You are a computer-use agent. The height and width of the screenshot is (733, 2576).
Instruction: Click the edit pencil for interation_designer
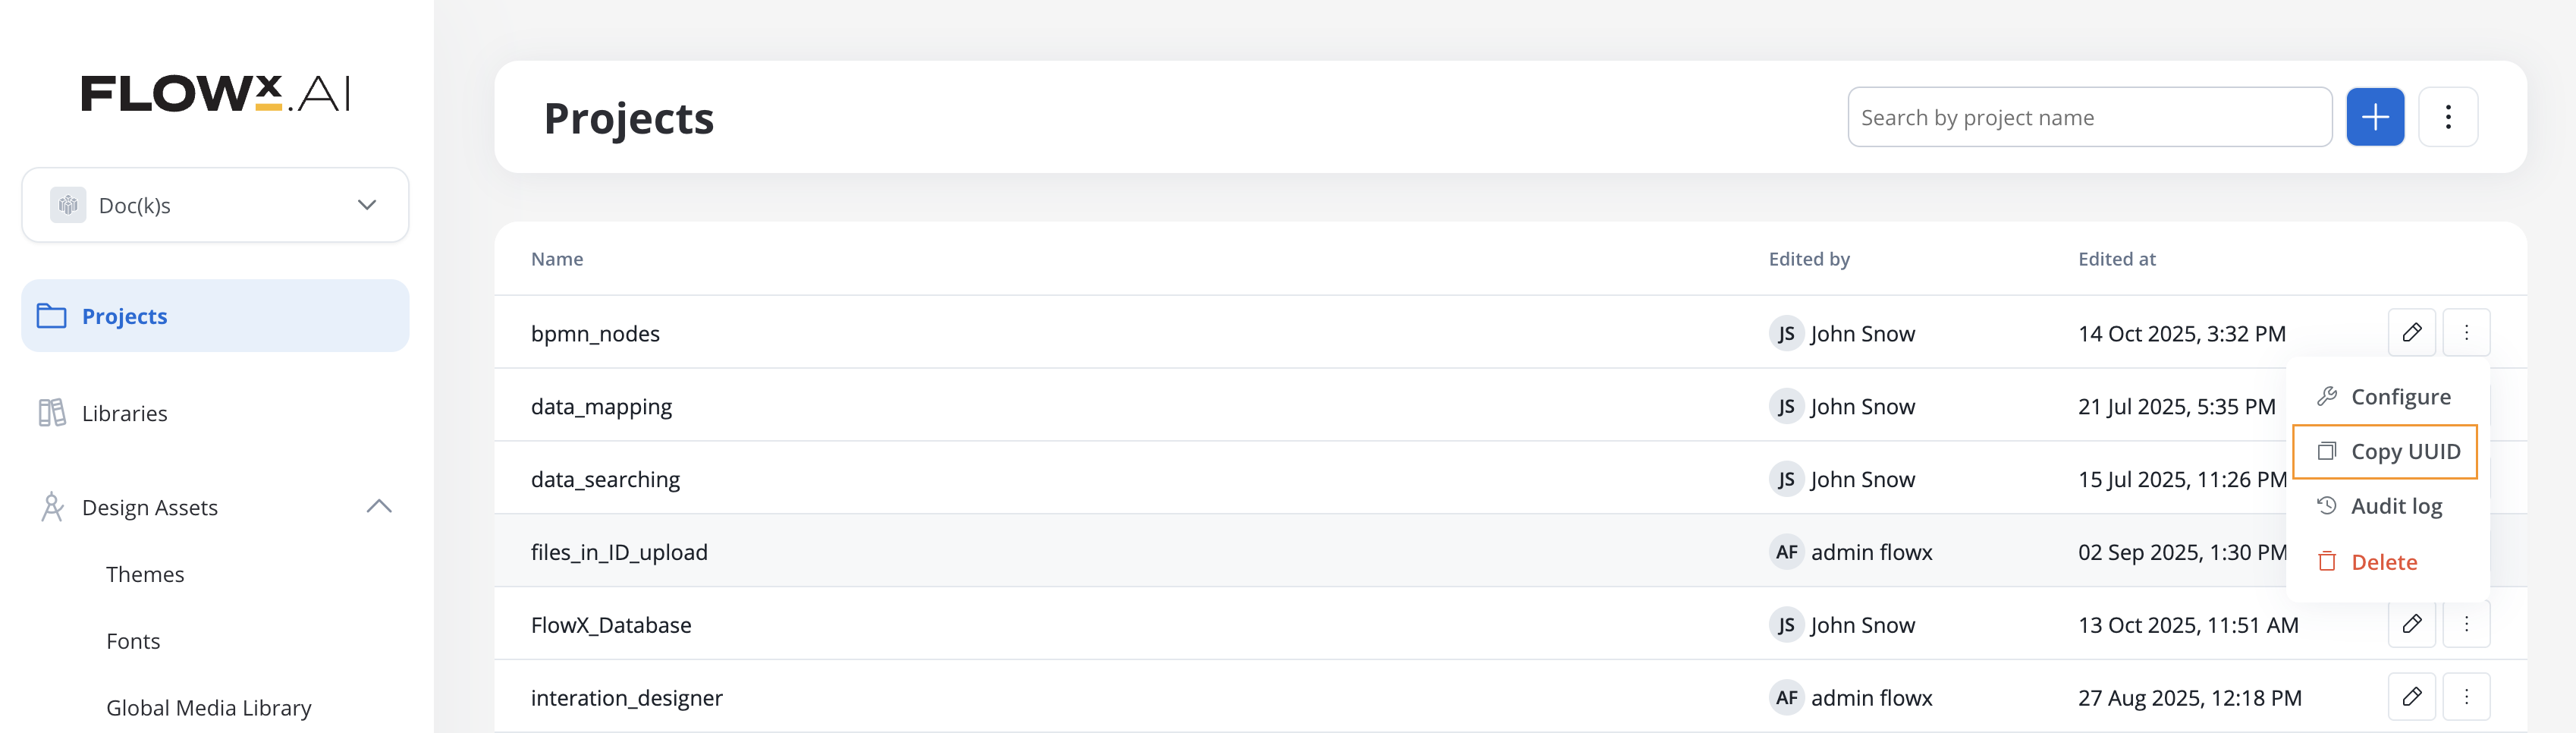pos(2411,697)
